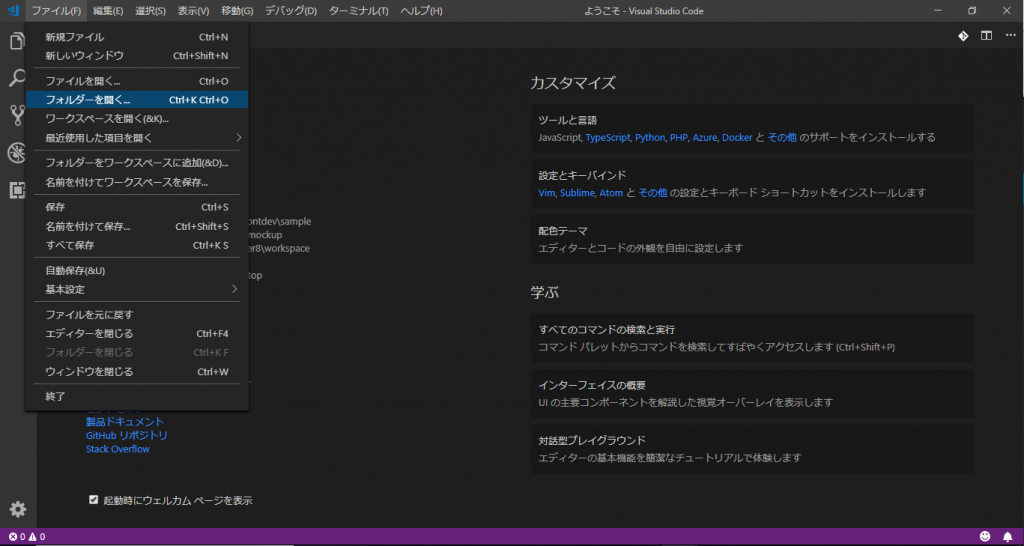The height and width of the screenshot is (546, 1024).
Task: Open the Debug view icon
Action: pyautogui.click(x=17, y=153)
